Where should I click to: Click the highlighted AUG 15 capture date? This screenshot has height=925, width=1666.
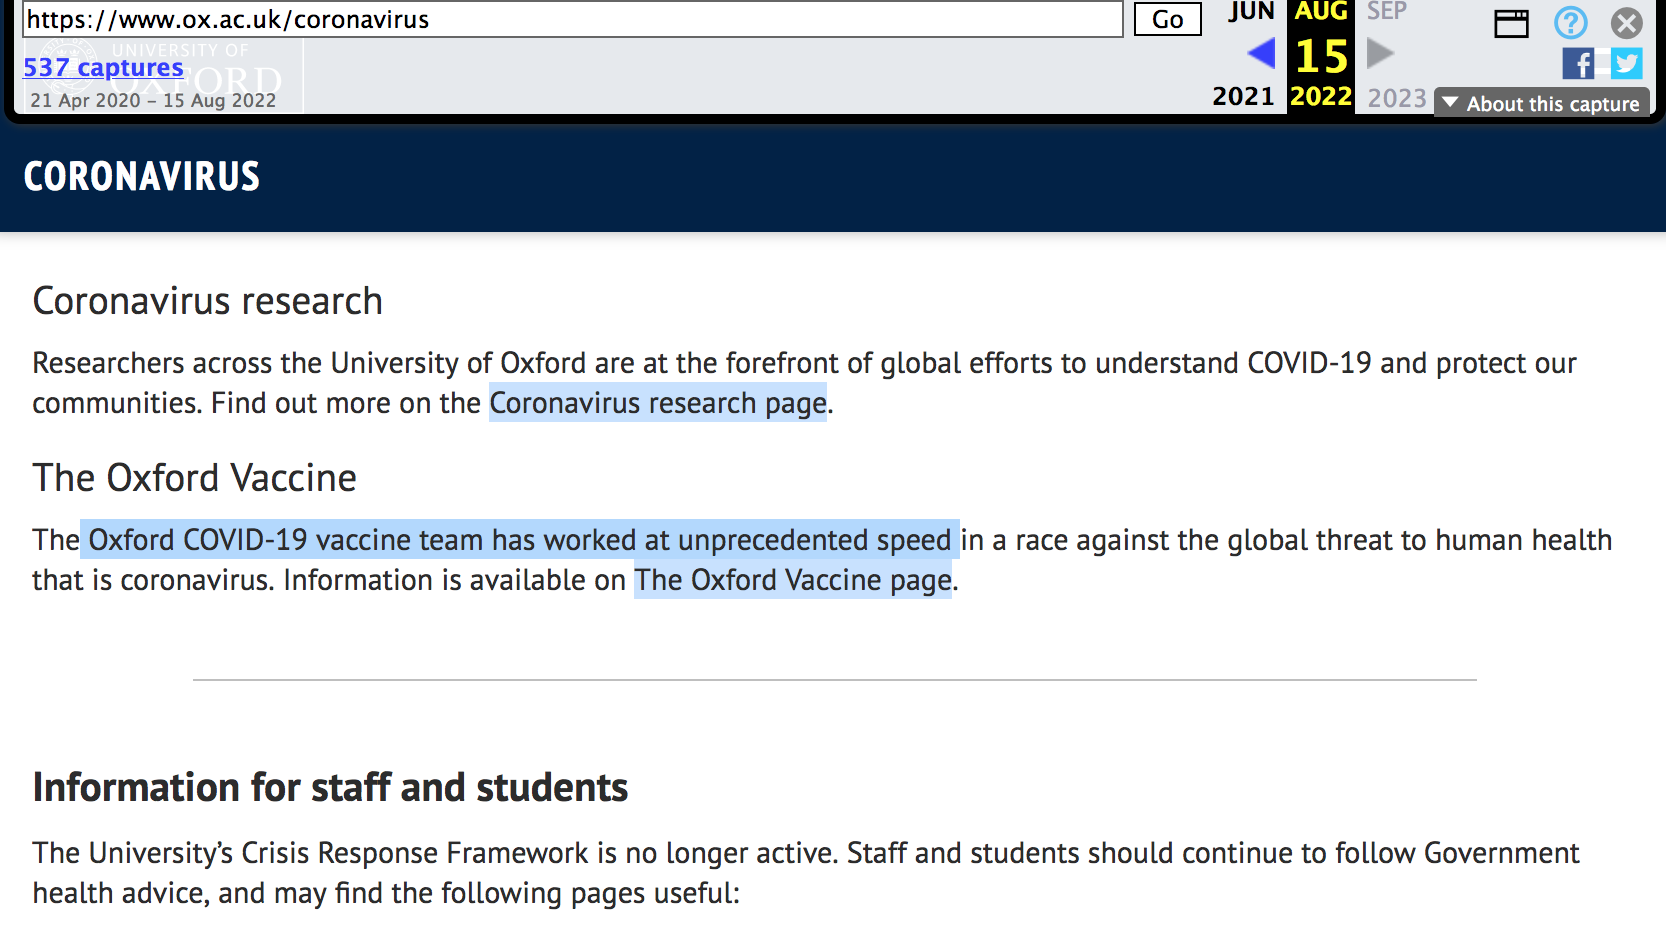(1321, 56)
